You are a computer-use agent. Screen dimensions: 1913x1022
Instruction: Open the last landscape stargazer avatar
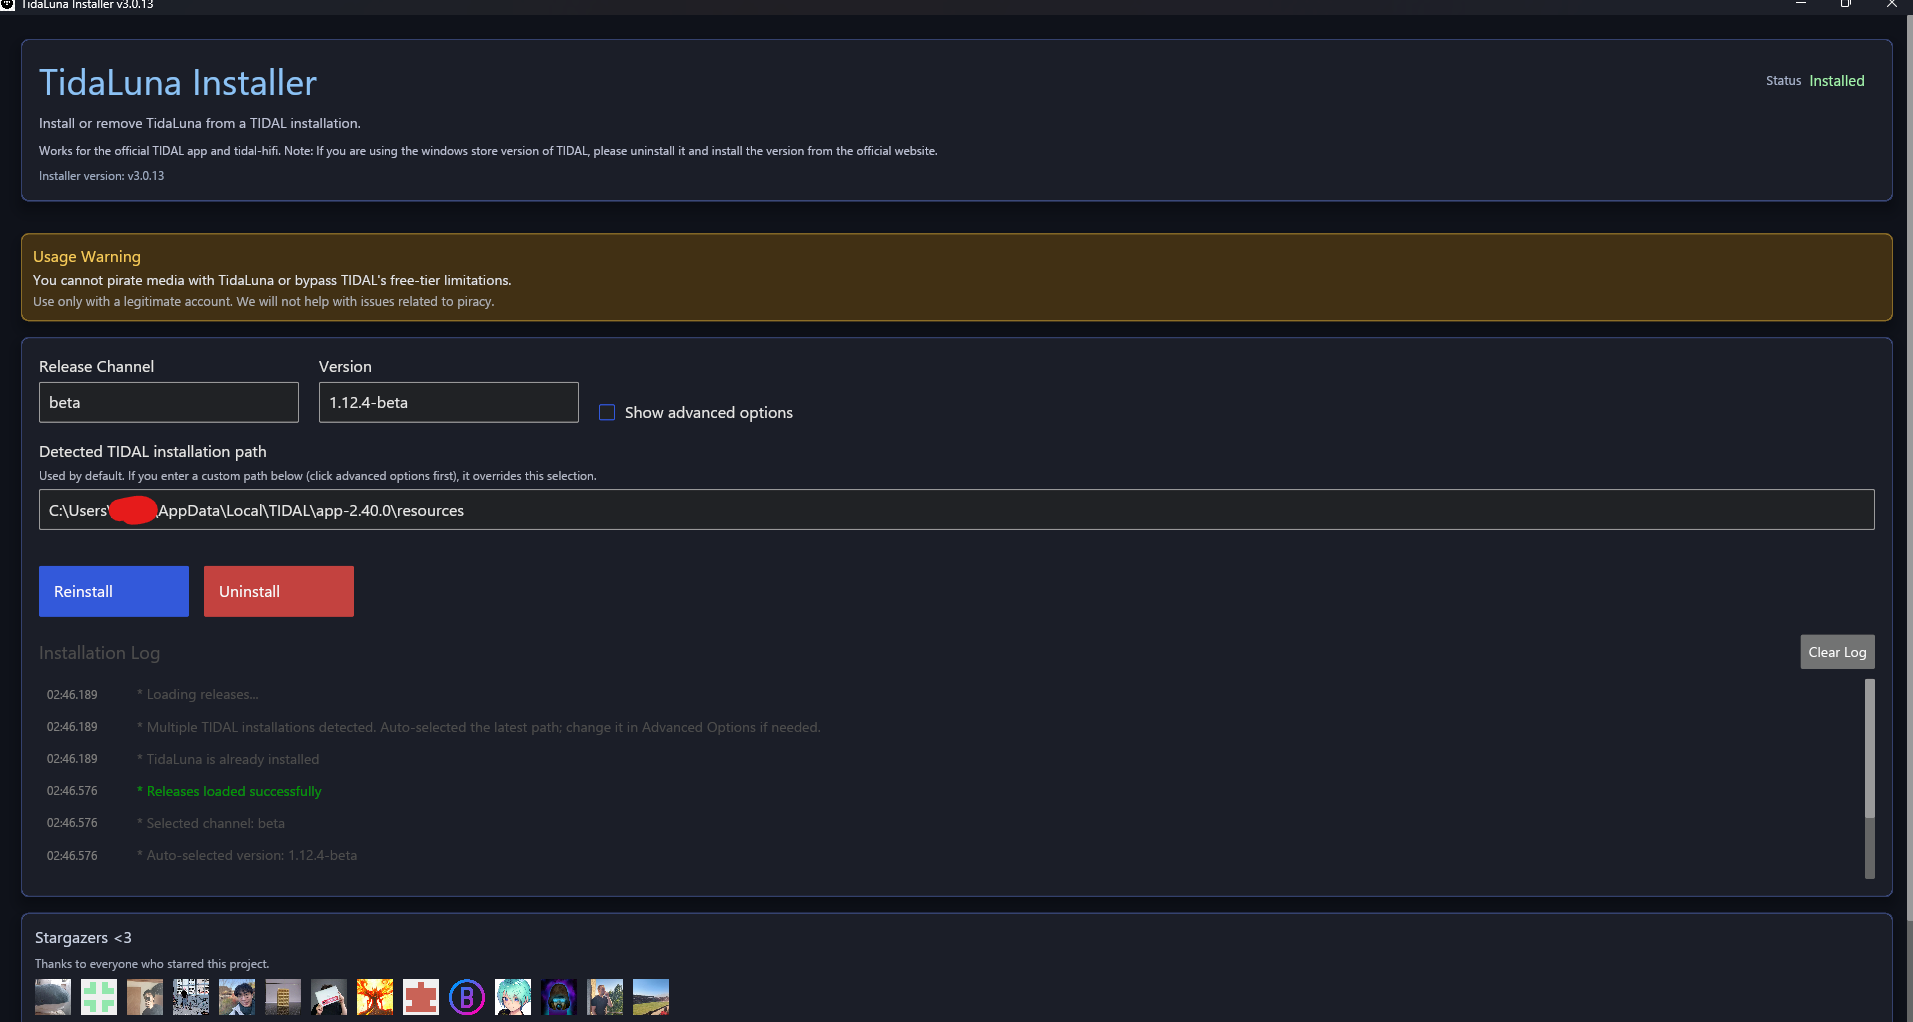651,996
